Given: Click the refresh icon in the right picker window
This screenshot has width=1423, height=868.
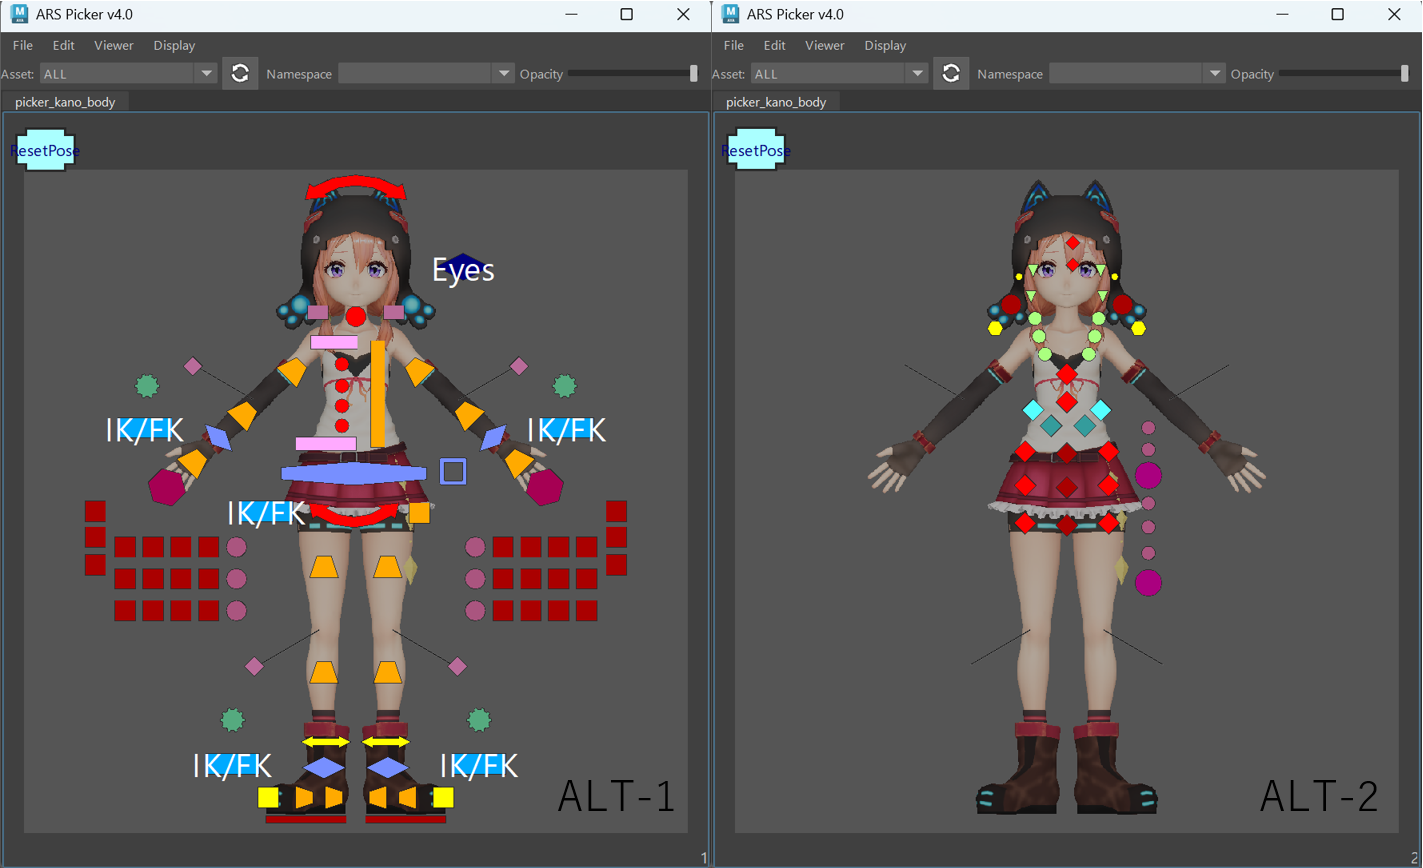Looking at the screenshot, I should [x=951, y=73].
